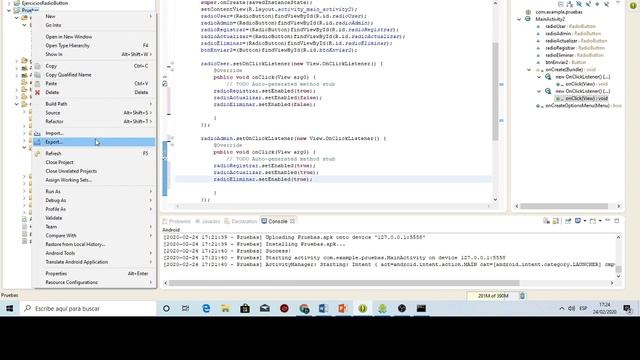Viewport: 640px width, 360px height.
Task: Choose Copy in the context menu
Action: (94, 66)
